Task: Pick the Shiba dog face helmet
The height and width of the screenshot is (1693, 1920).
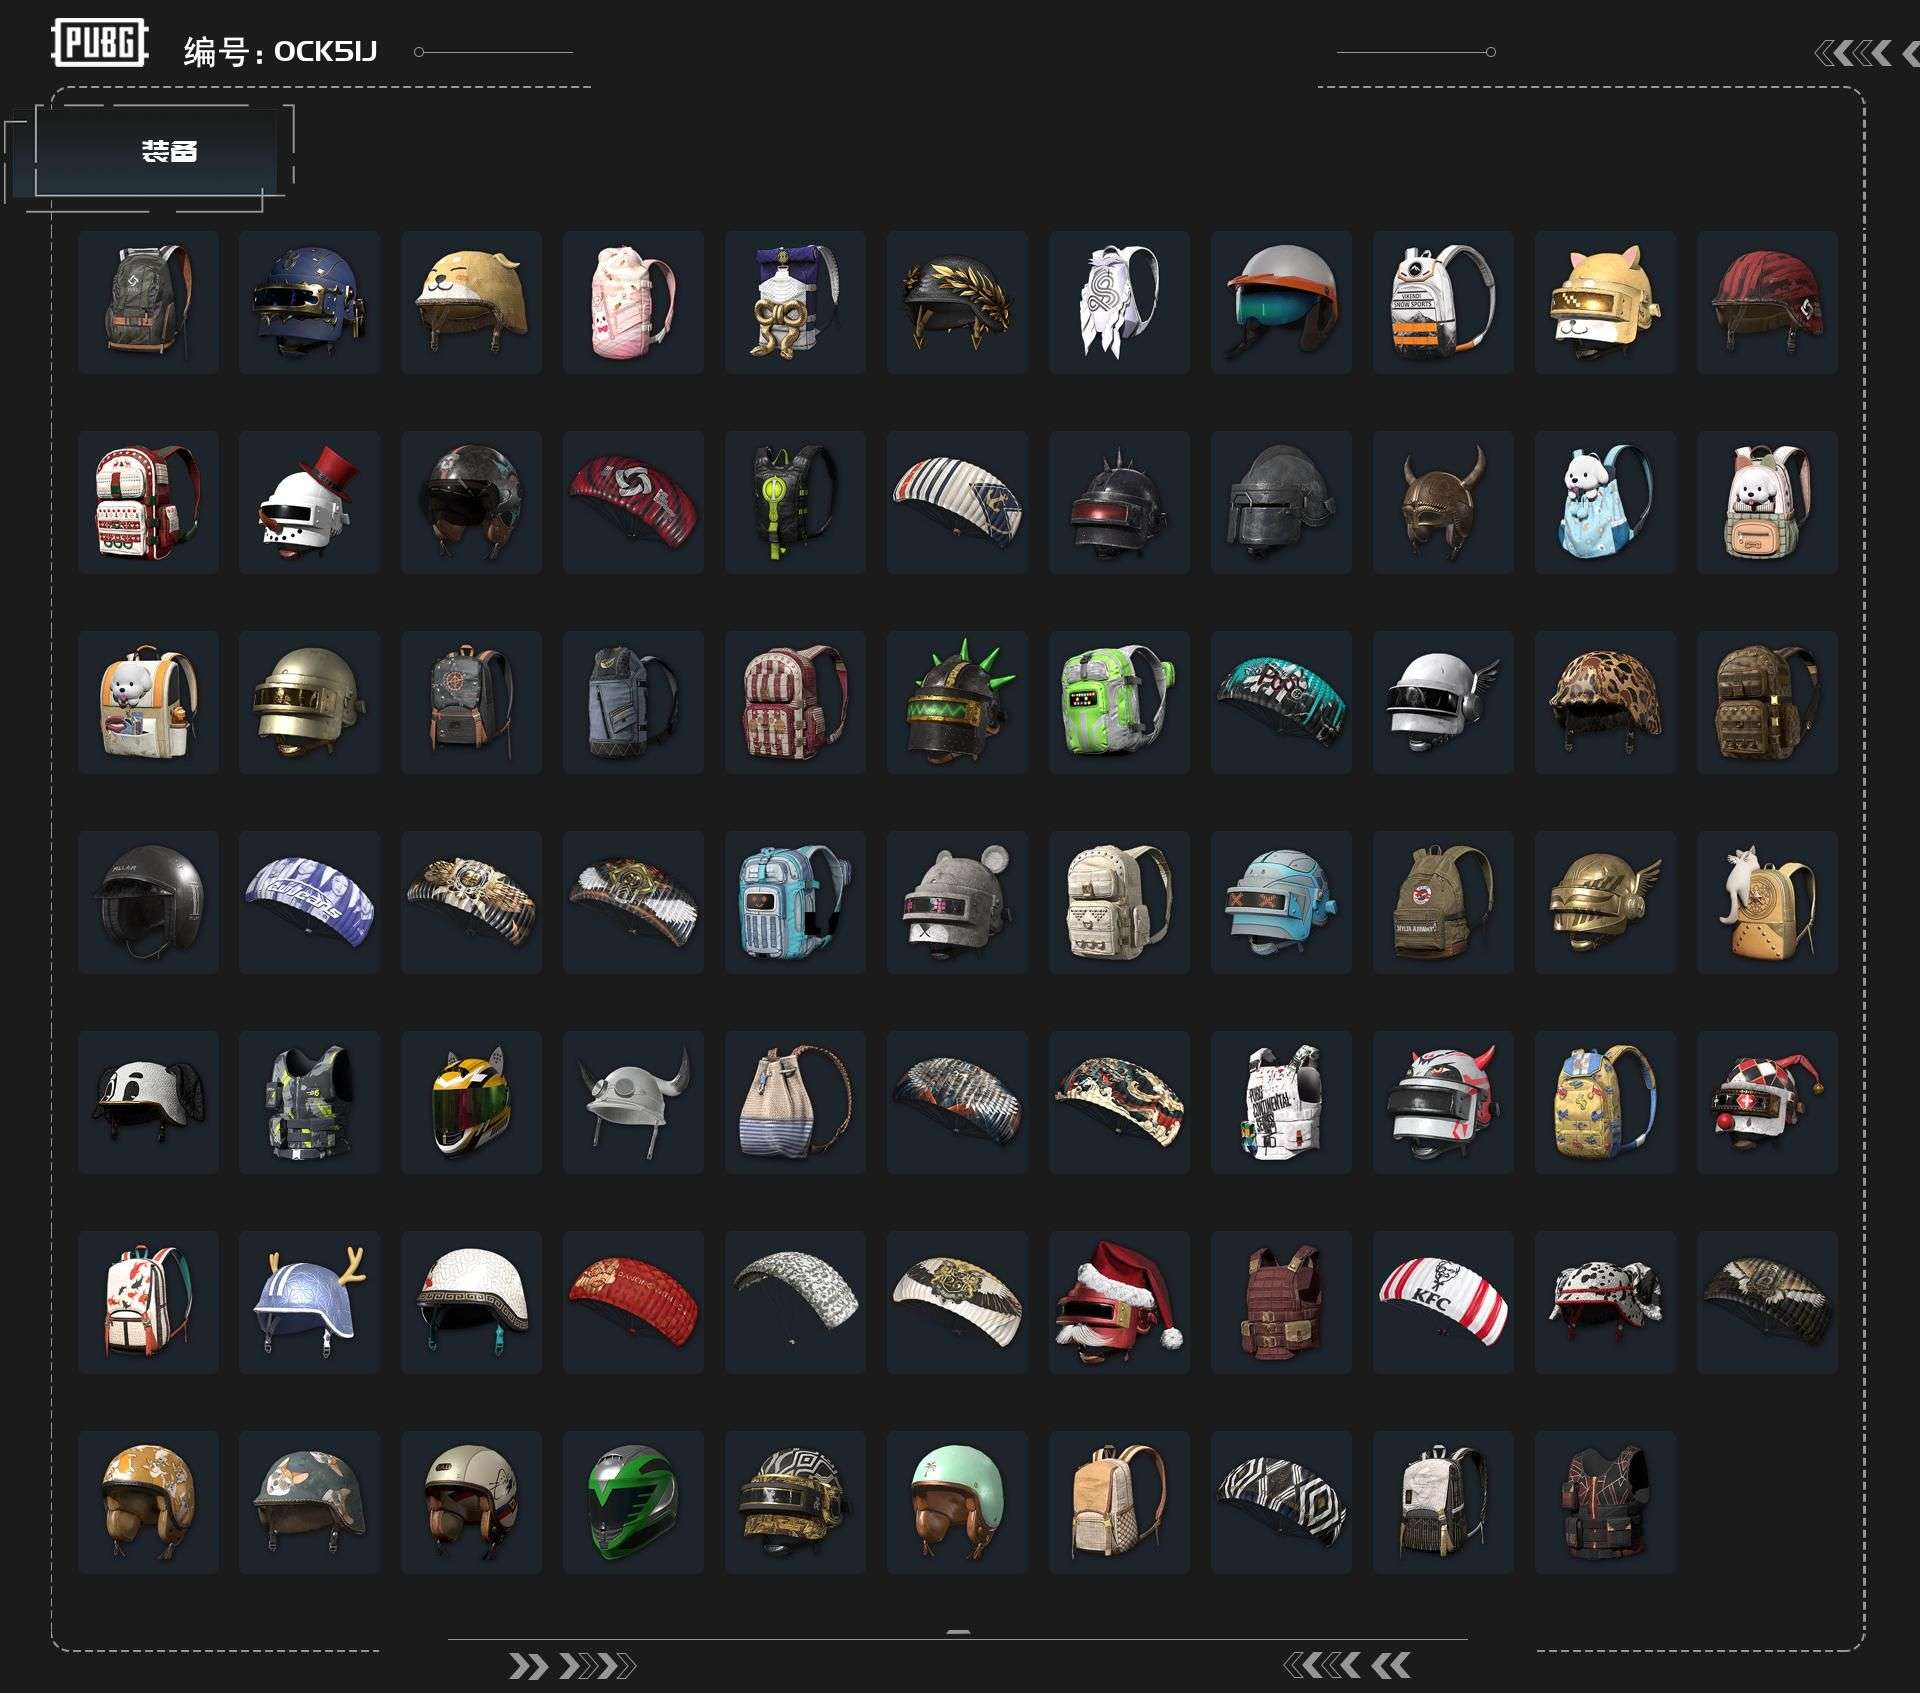Action: pyautogui.click(x=472, y=302)
